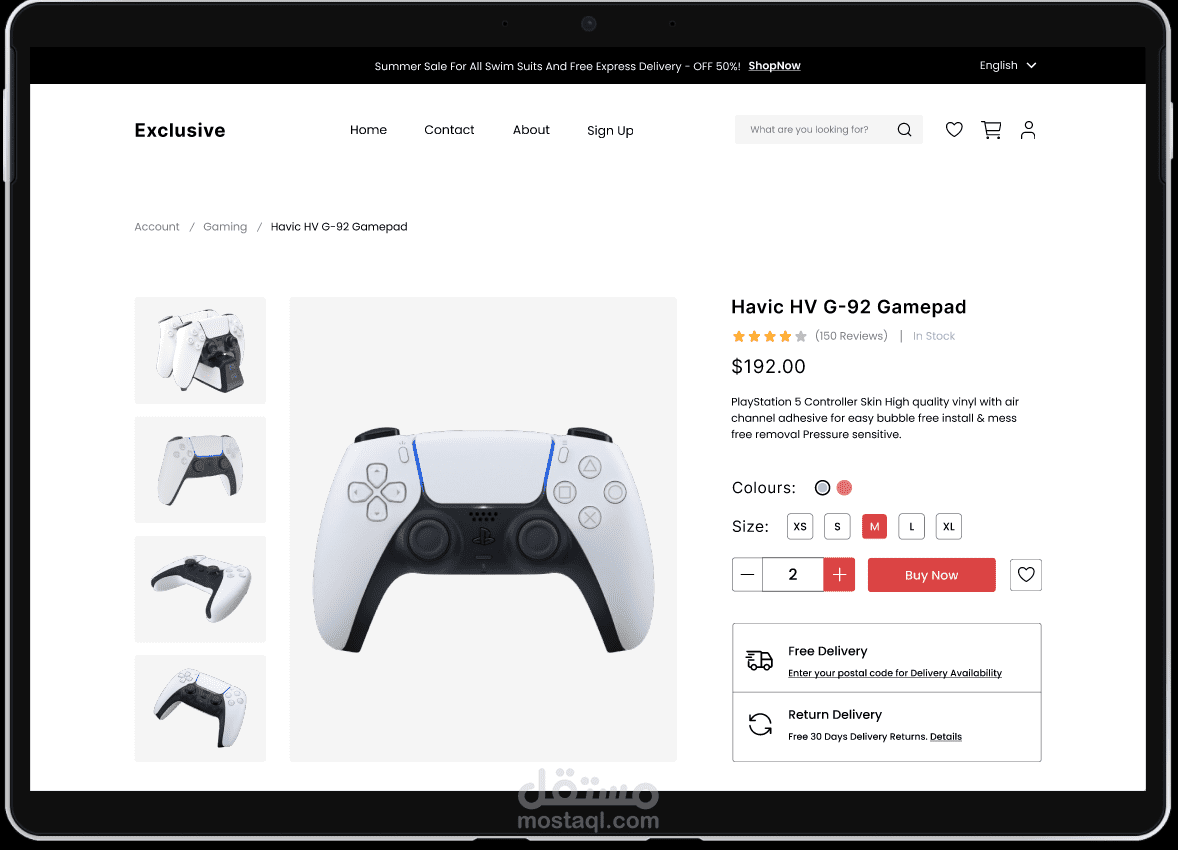Increase quantity with the plus button
The image size is (1178, 850).
[839, 575]
